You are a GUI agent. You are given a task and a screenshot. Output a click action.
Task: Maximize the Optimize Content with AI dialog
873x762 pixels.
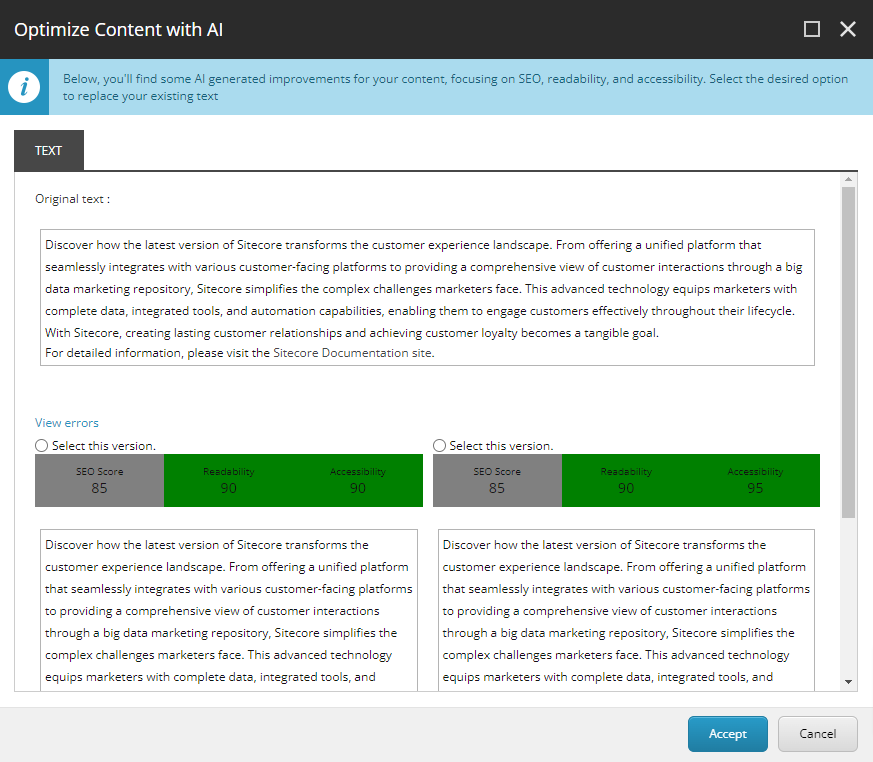[812, 29]
